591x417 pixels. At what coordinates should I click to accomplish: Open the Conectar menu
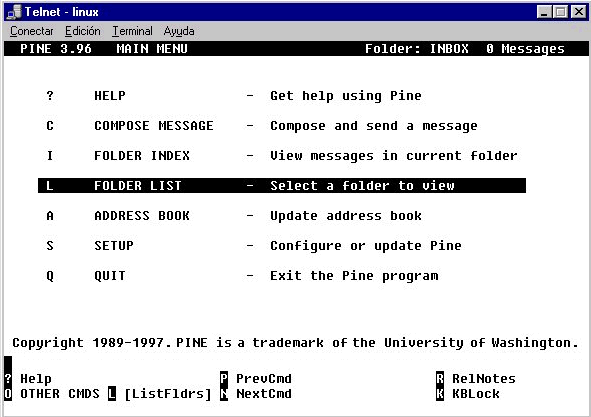click(x=32, y=31)
